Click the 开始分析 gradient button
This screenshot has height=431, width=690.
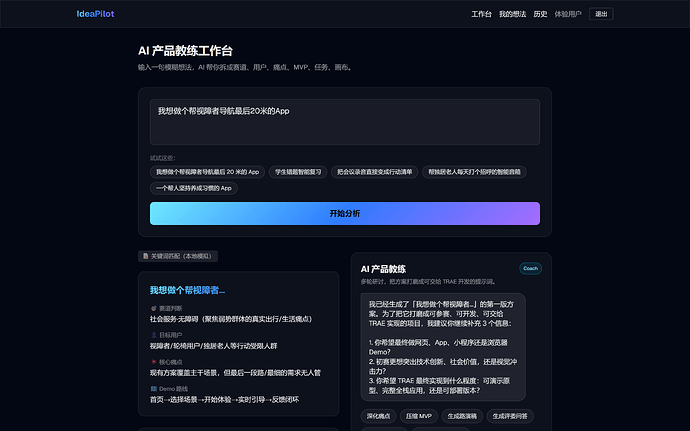click(x=345, y=214)
